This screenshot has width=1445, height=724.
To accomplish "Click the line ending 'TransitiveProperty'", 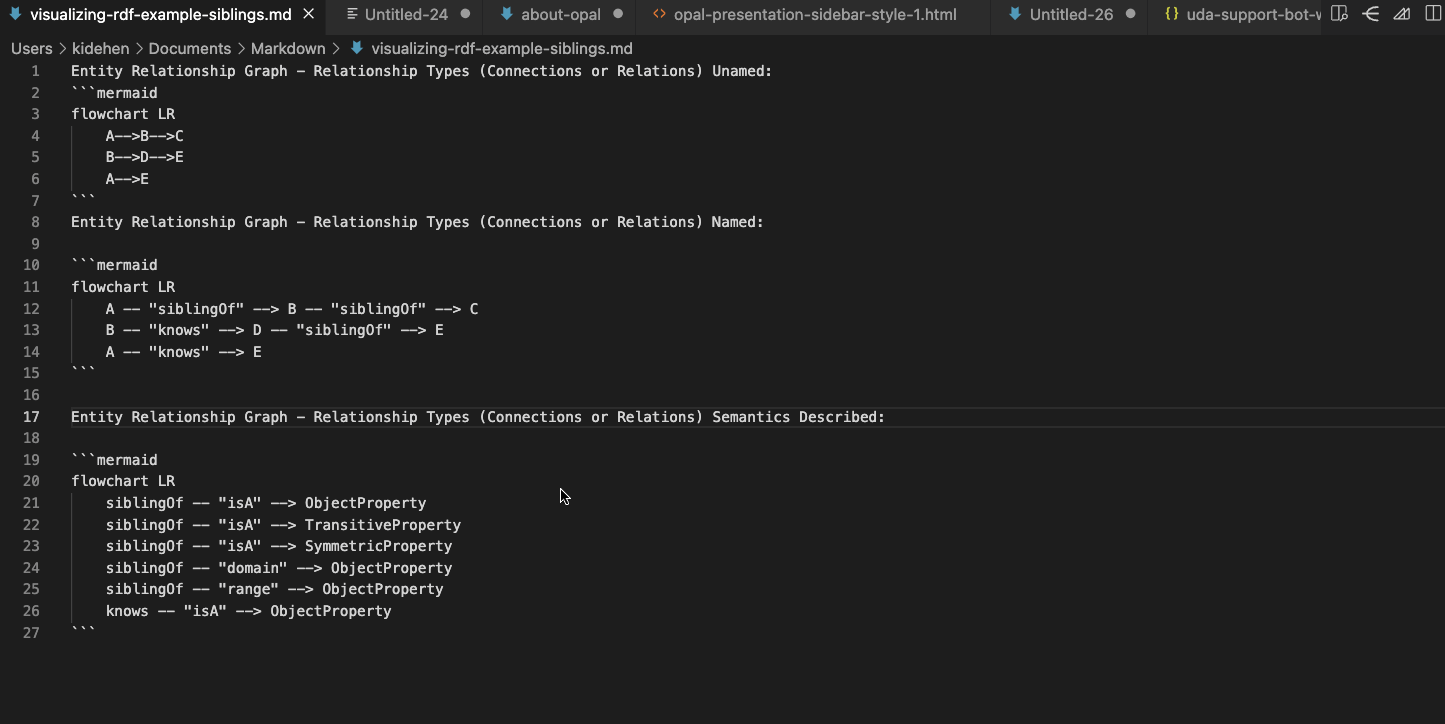I will 283,525.
